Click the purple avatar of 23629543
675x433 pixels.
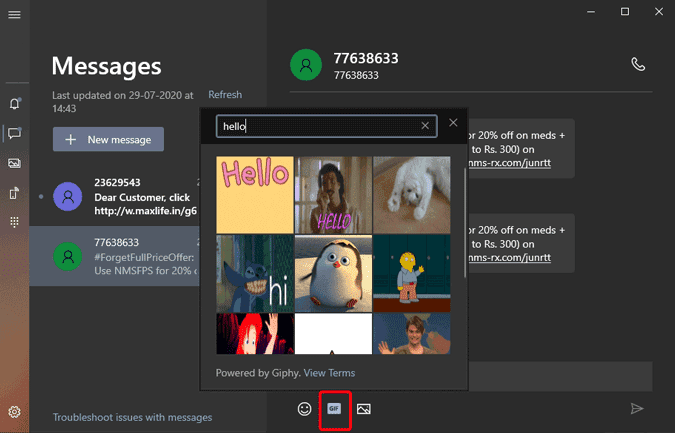point(68,197)
